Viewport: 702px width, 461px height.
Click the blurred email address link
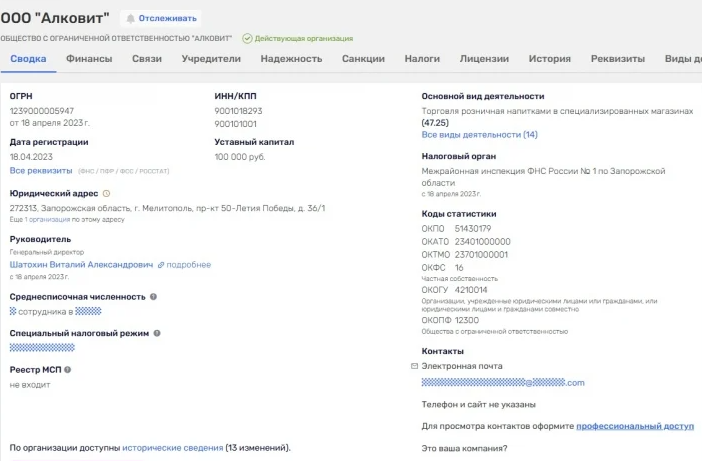click(x=503, y=383)
